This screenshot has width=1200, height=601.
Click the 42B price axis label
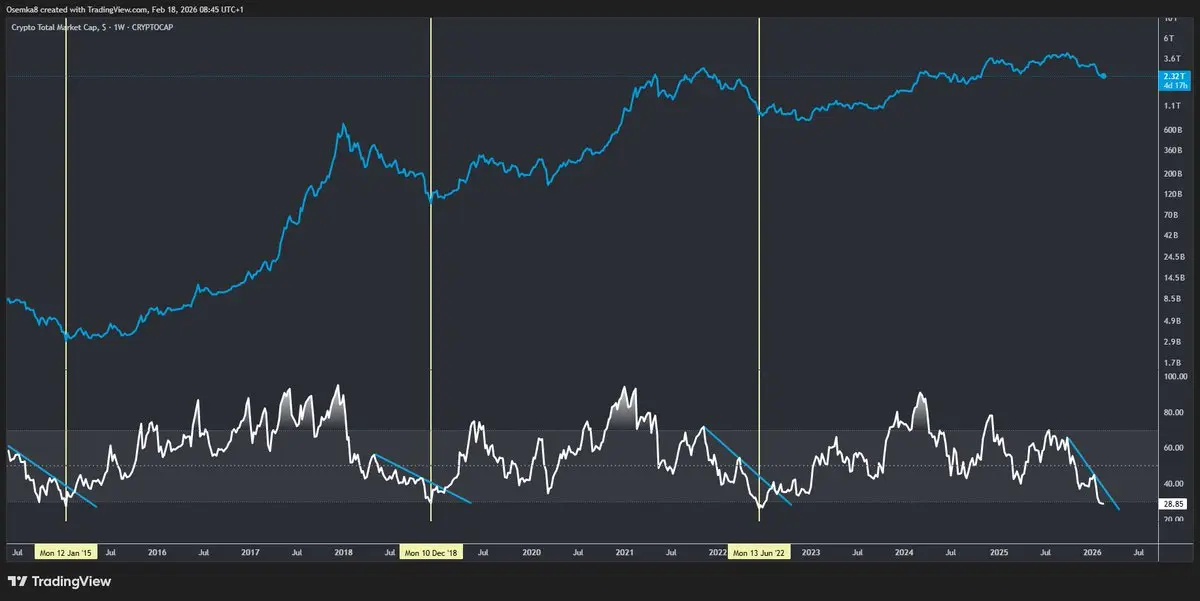point(1171,236)
